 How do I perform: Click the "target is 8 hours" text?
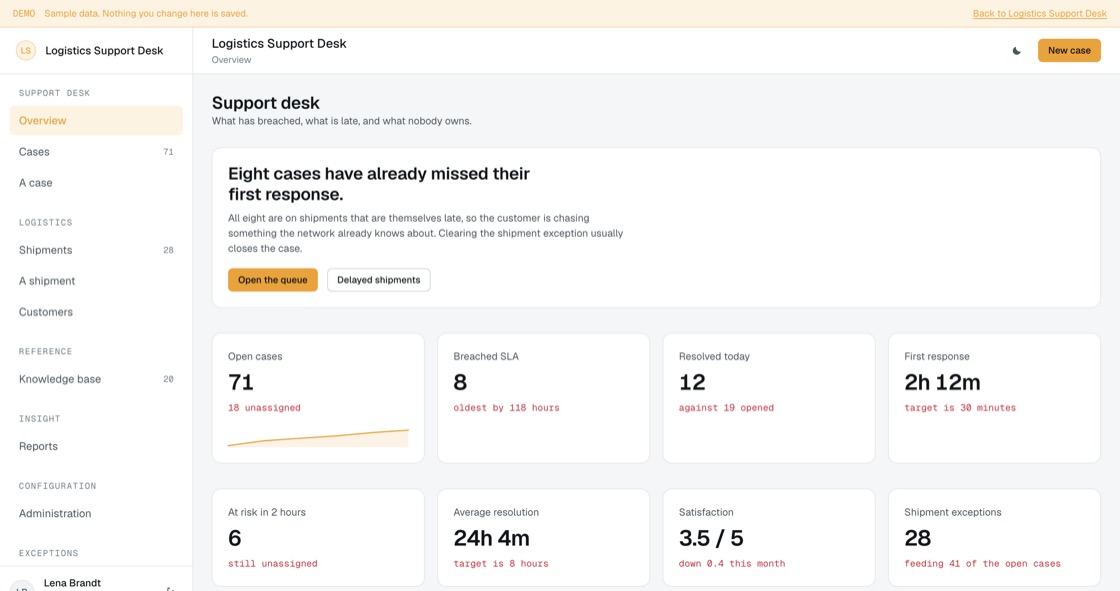pyautogui.click(x=501, y=564)
